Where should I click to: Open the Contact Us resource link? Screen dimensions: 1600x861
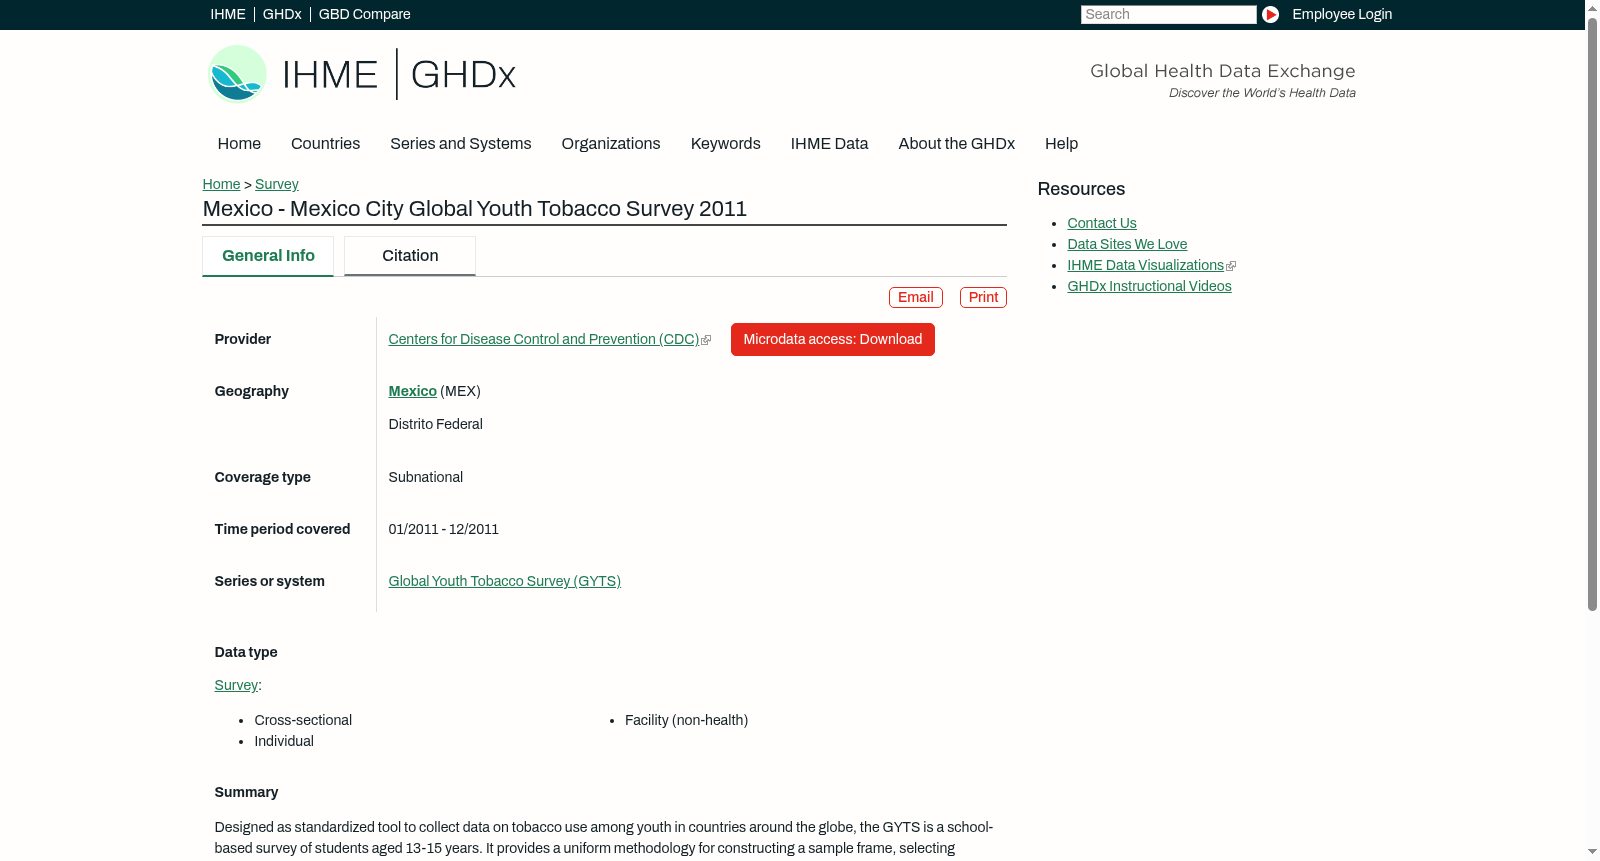click(x=1102, y=224)
